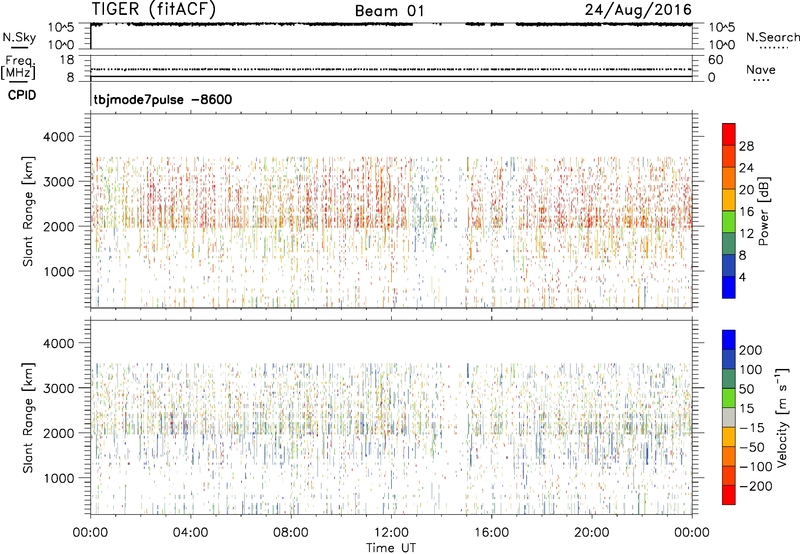Click the 'Slant Range [km]' label of power panel
This screenshot has width=800, height=554.
click(28, 211)
